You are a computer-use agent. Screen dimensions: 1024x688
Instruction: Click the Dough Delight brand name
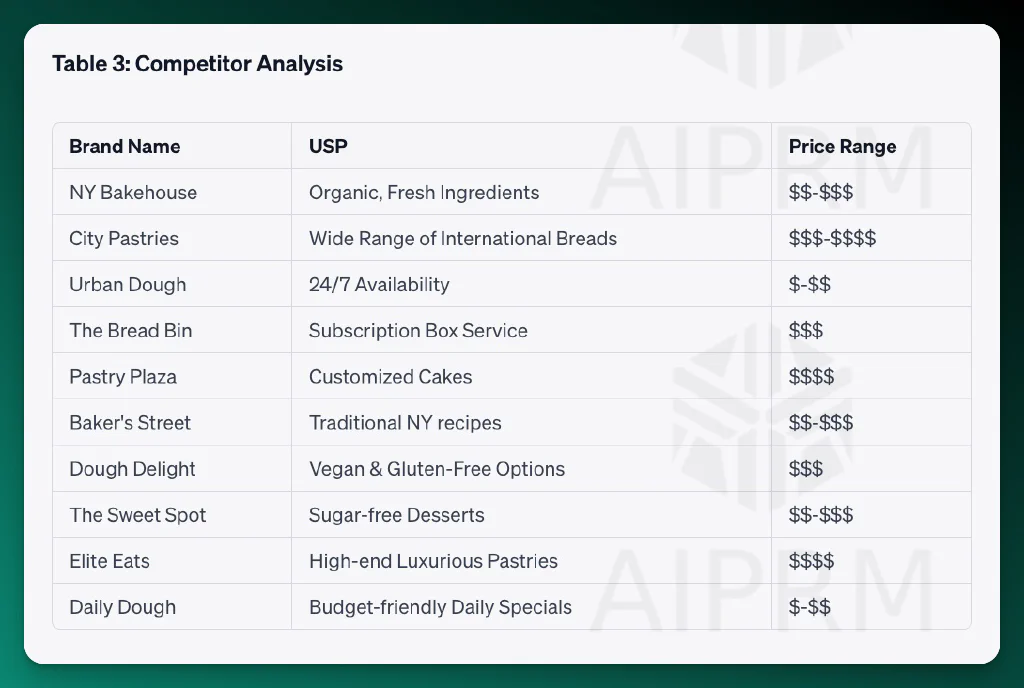coord(133,469)
